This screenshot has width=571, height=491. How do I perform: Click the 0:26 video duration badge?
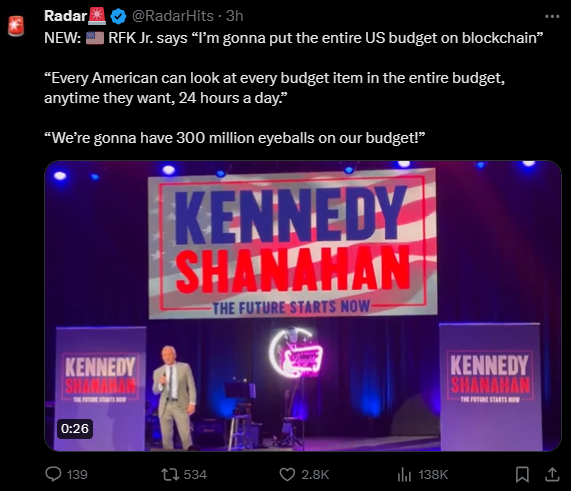(75, 429)
